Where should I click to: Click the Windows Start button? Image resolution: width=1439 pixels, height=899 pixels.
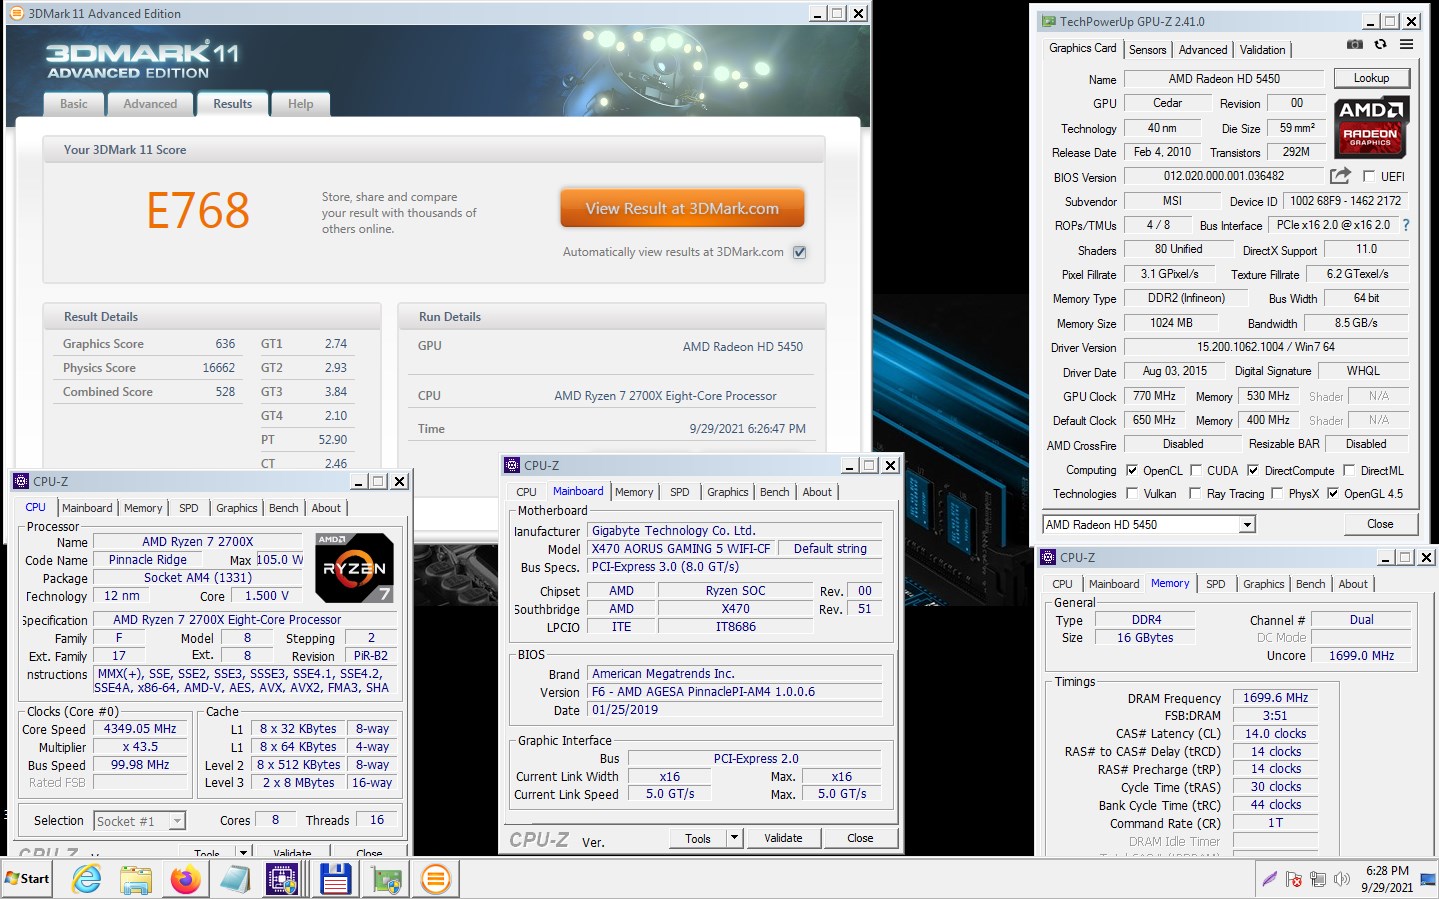point(27,879)
